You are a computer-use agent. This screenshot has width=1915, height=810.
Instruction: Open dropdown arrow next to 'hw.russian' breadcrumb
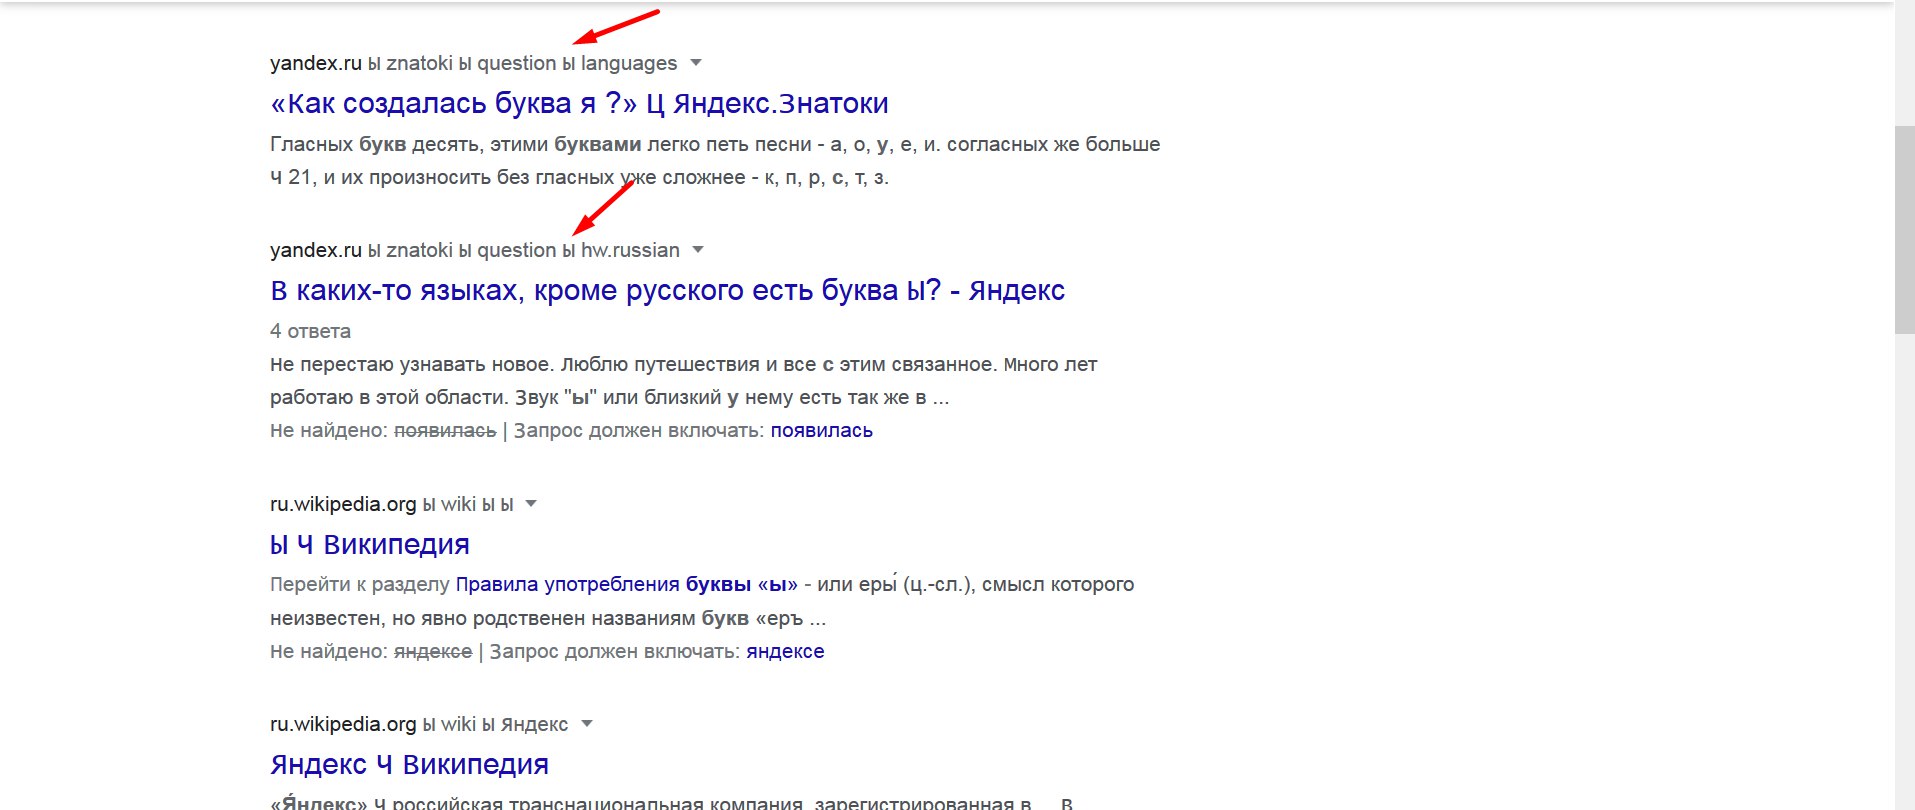(698, 250)
